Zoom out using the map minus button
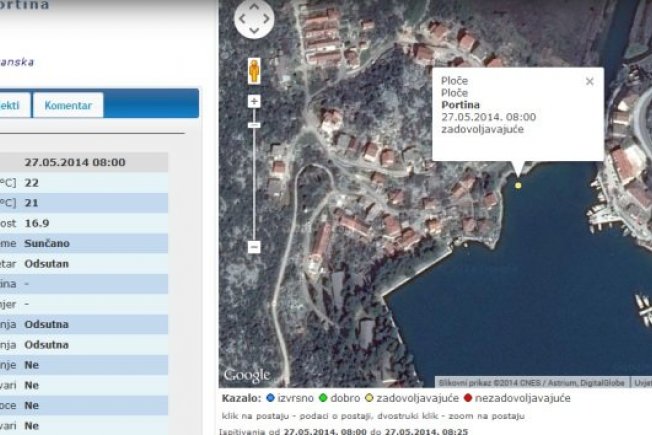Viewport: 652px width, 435px height. (254, 246)
